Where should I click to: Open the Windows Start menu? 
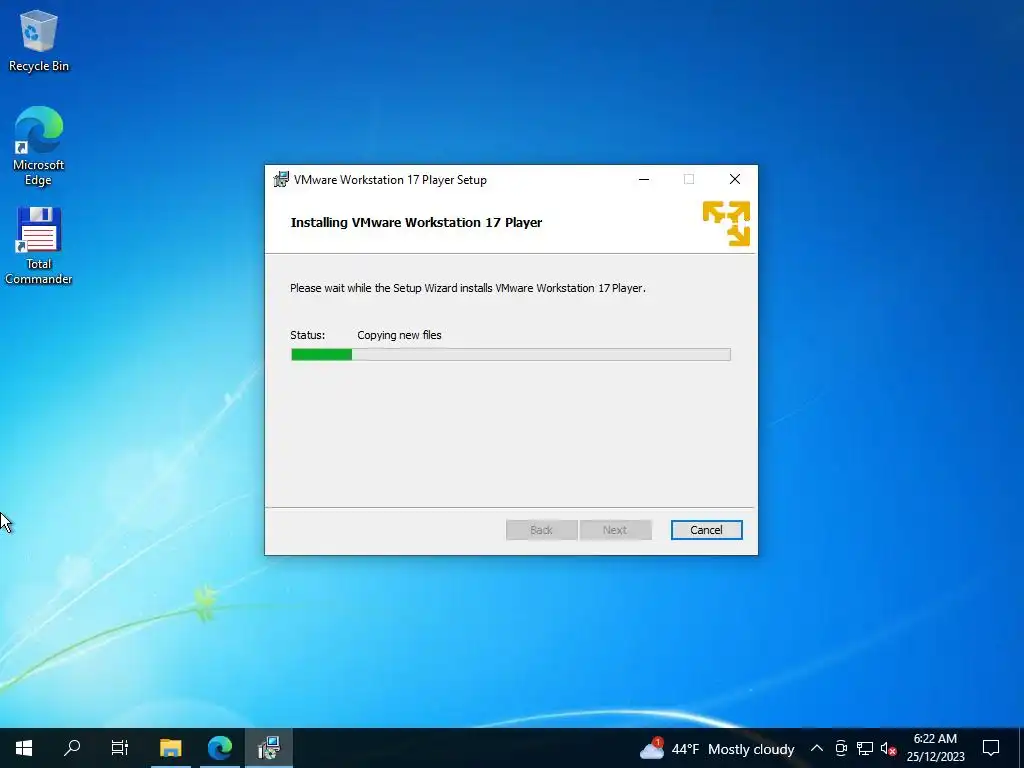tap(24, 748)
